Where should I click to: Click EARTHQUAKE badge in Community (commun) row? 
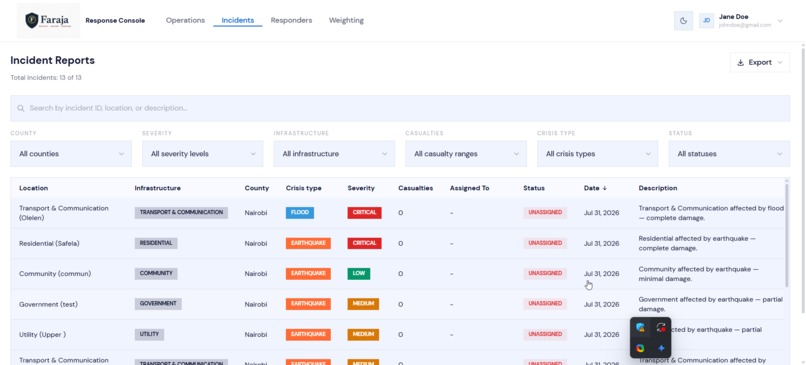coord(308,273)
